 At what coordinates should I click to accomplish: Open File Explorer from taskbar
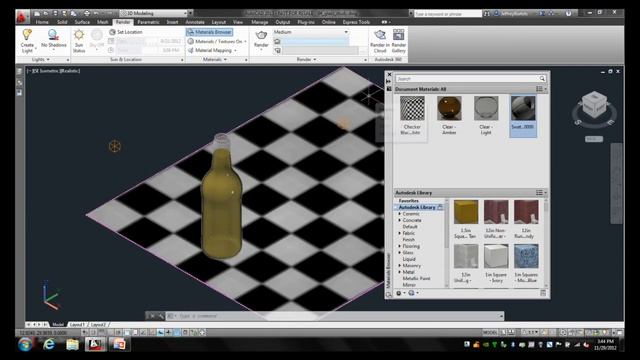[72, 344]
